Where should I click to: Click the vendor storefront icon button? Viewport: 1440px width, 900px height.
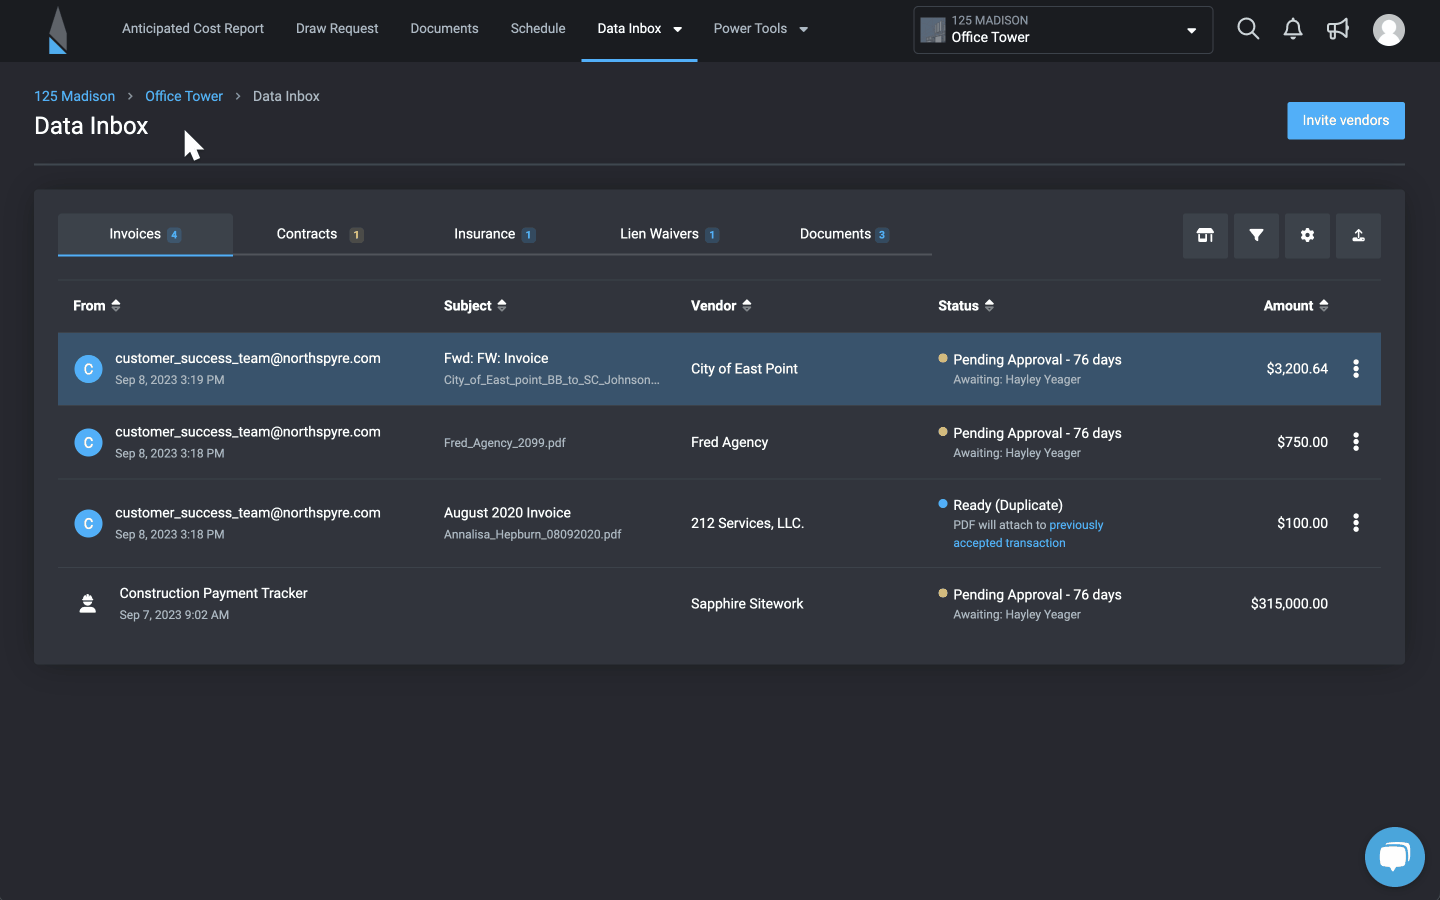pos(1205,236)
